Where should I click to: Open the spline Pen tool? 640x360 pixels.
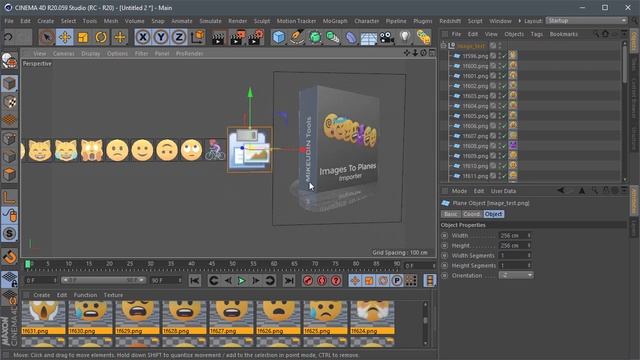pyautogui.click(x=297, y=38)
